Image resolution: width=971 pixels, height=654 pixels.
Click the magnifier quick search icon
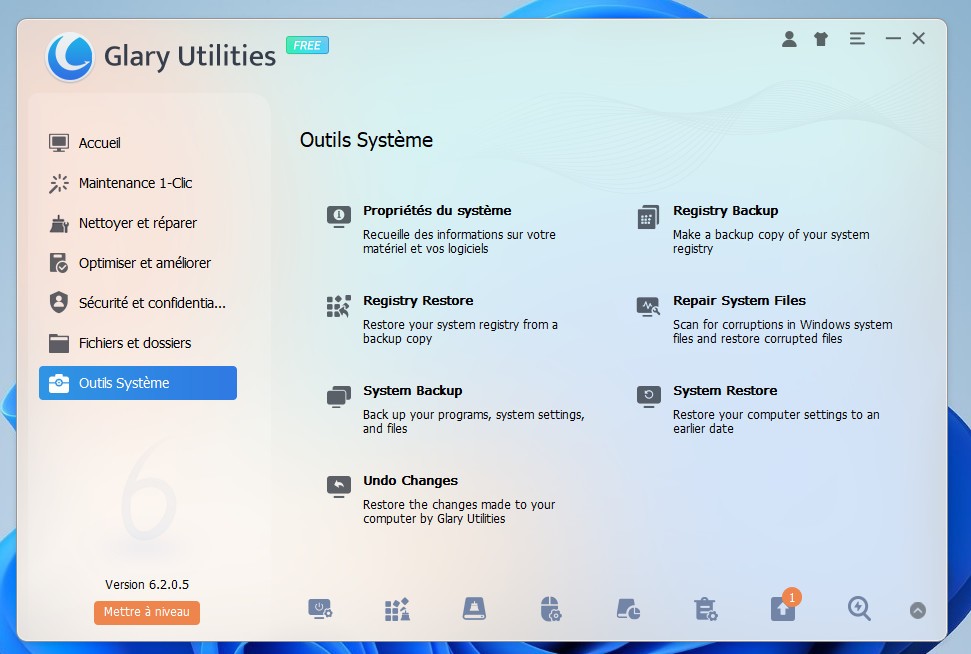[x=859, y=609]
